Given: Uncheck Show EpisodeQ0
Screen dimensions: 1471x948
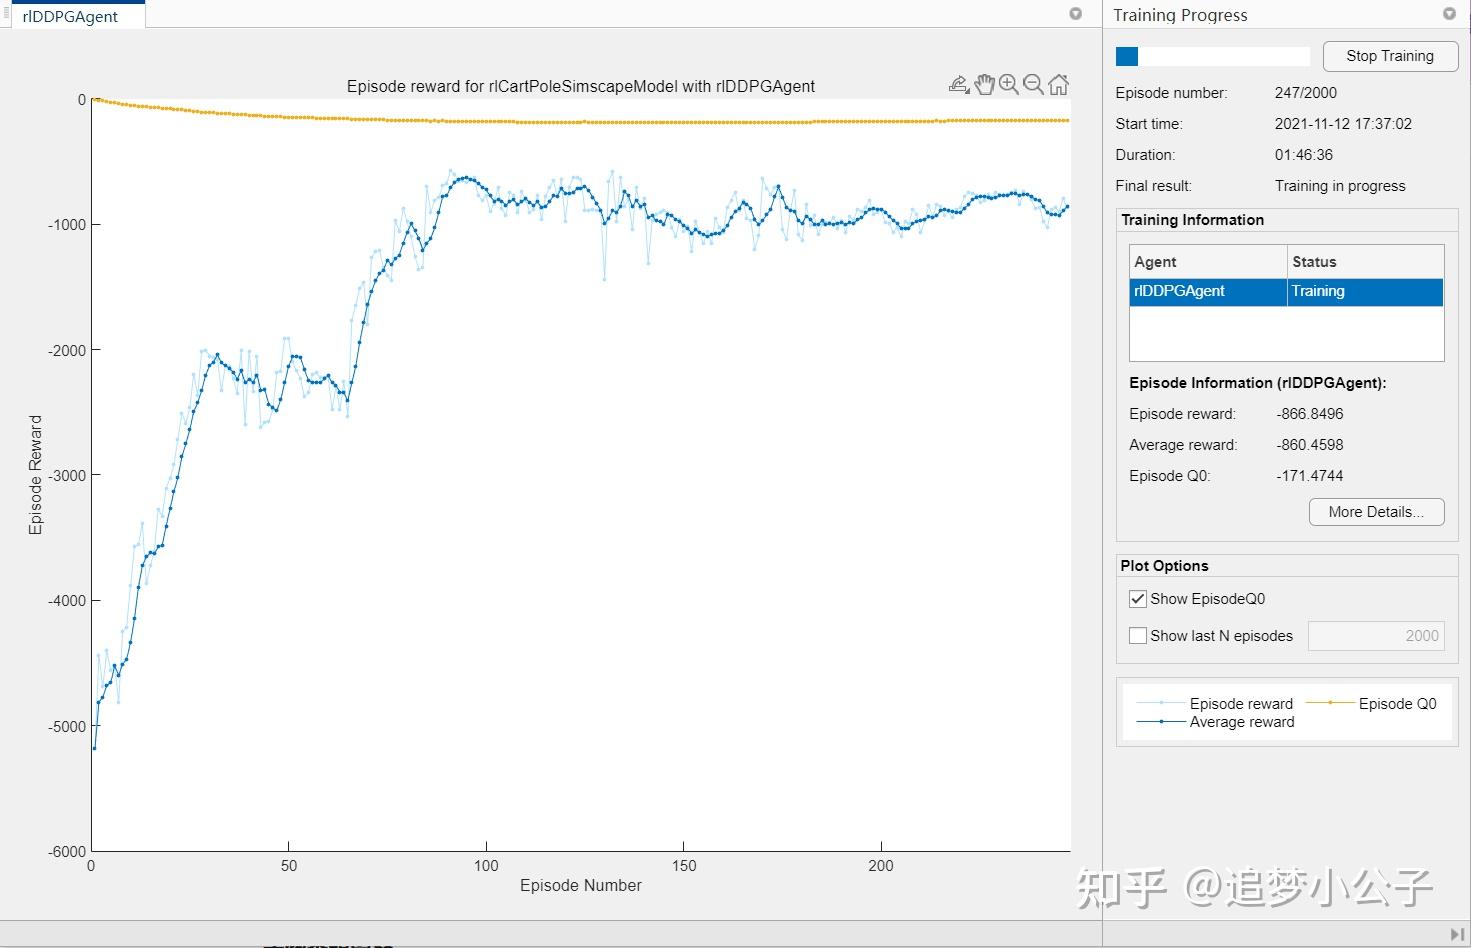Looking at the screenshot, I should tap(1137, 598).
